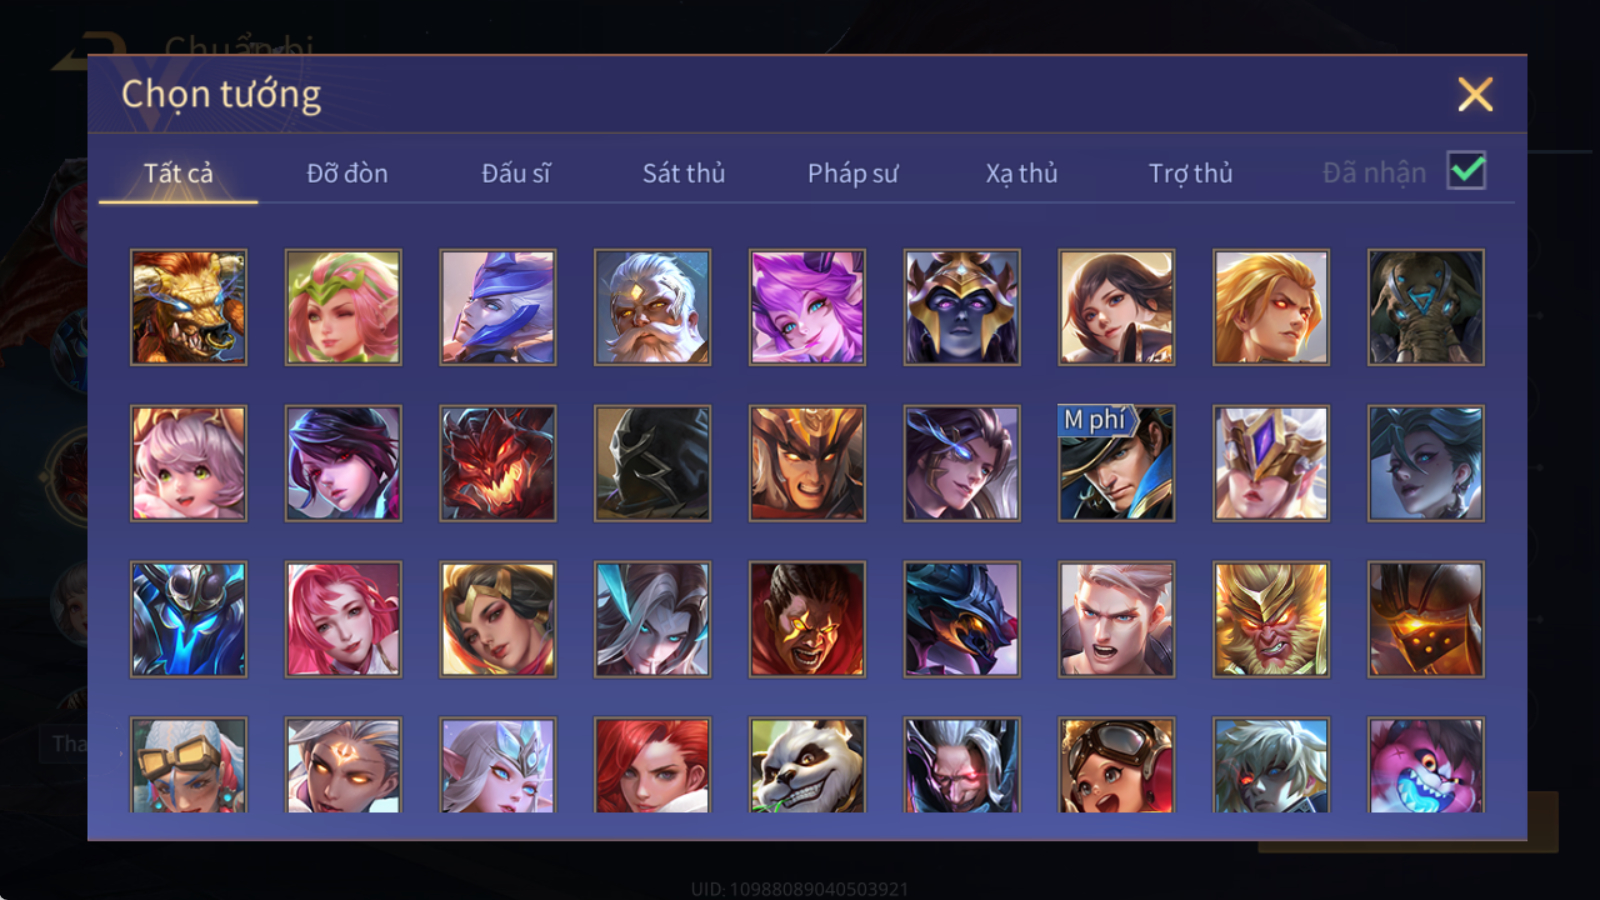
Task: Pick the hero tagged 'M phí'
Action: click(x=1116, y=463)
